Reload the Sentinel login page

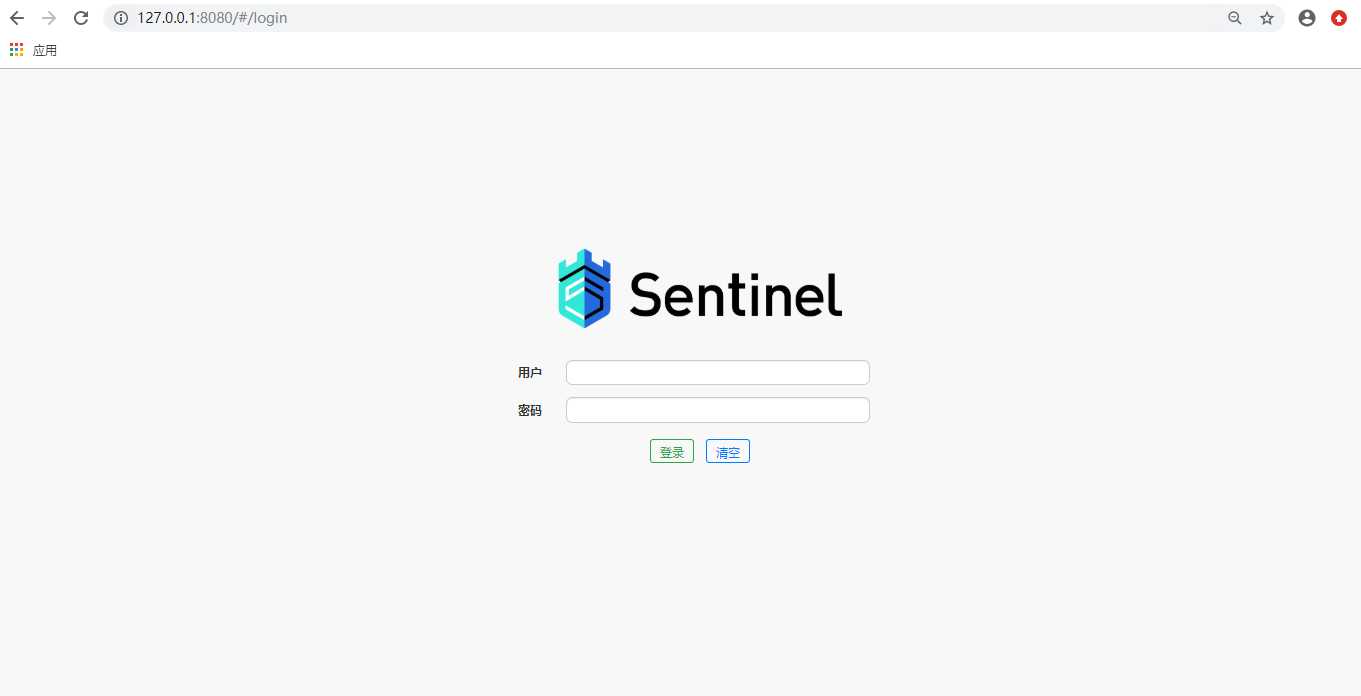[x=81, y=18]
